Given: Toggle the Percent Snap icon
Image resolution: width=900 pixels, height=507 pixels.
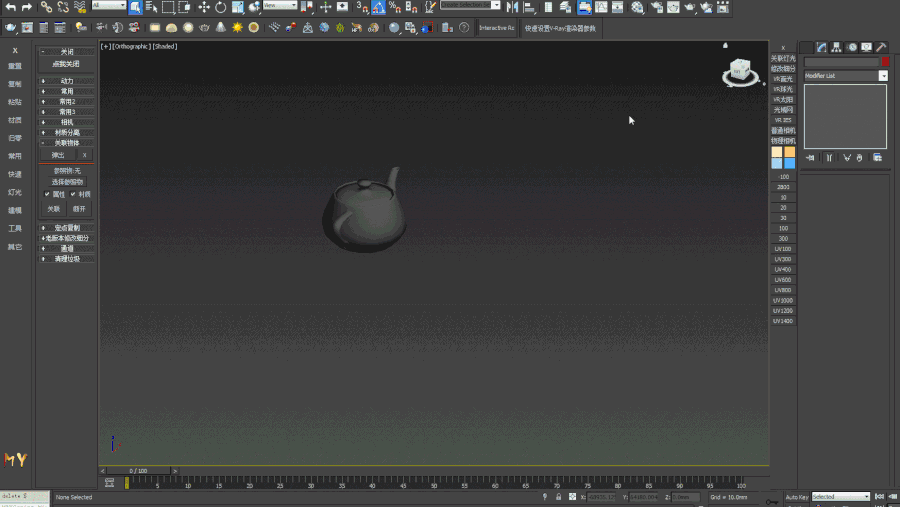Looking at the screenshot, I should pyautogui.click(x=394, y=7).
